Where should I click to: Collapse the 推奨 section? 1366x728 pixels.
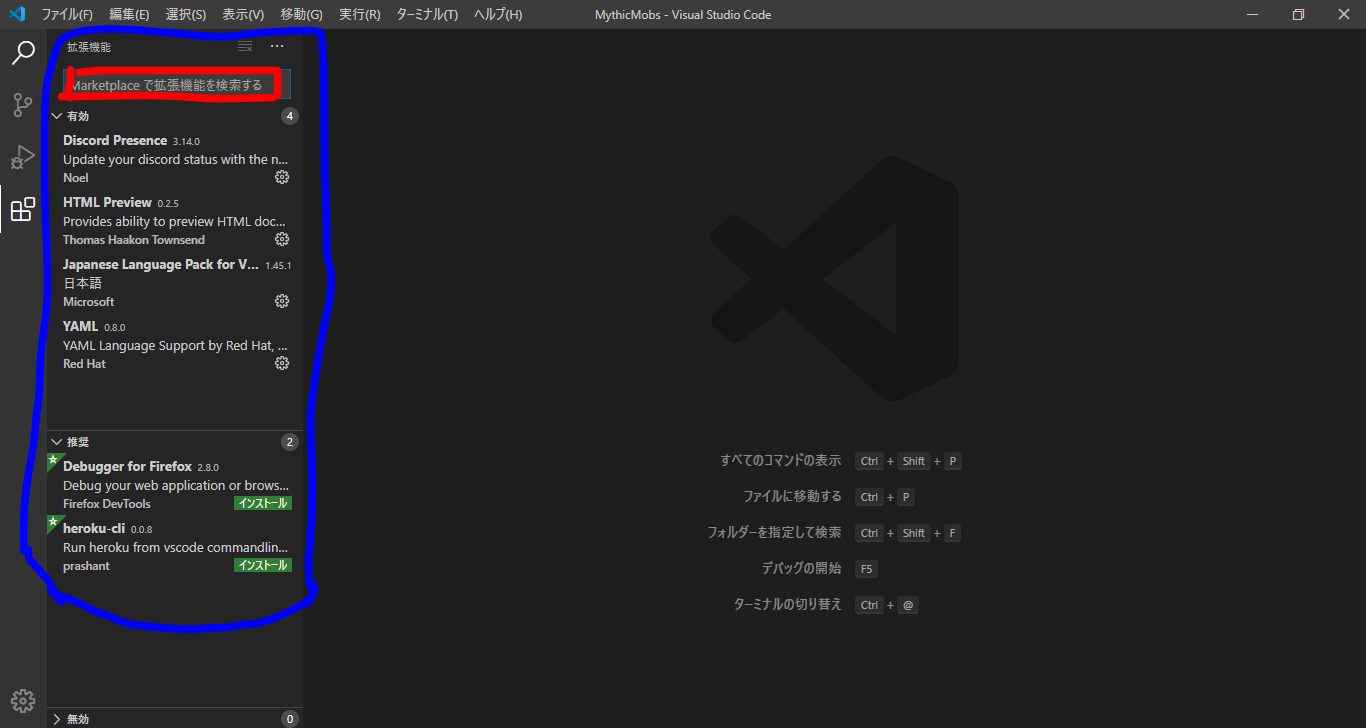click(x=173, y=441)
